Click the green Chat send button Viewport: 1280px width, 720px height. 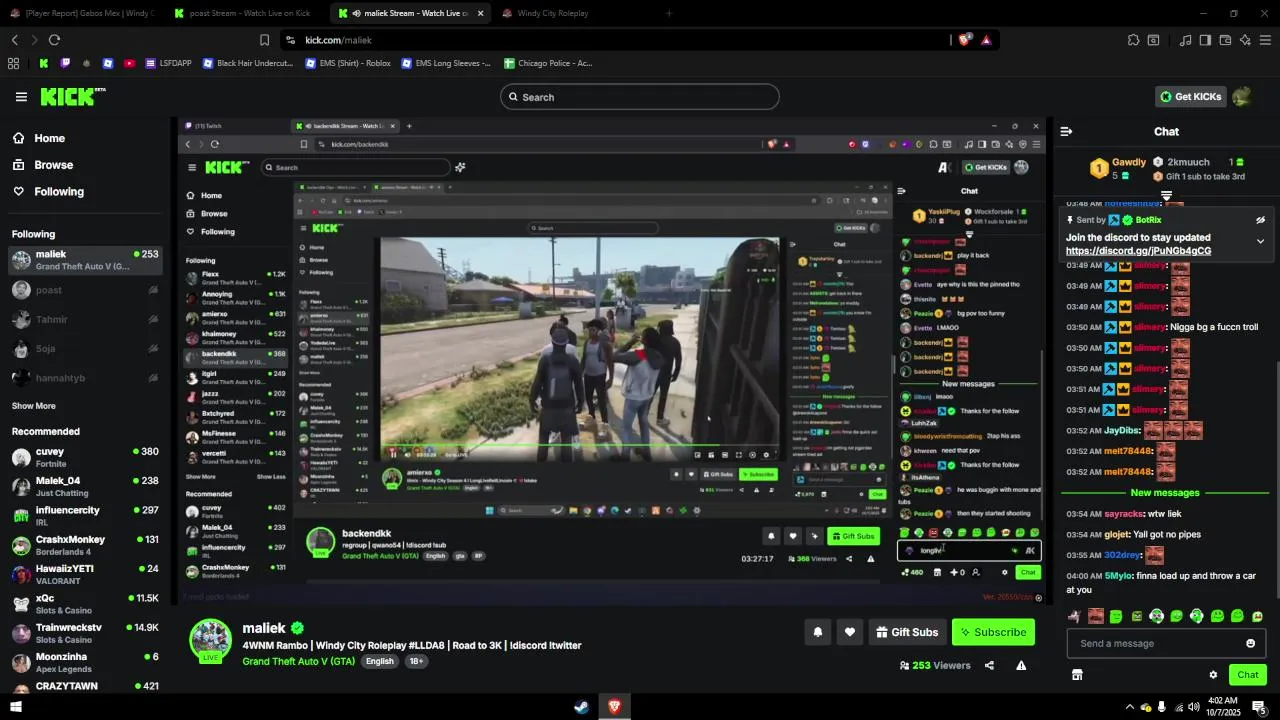[x=1248, y=675]
